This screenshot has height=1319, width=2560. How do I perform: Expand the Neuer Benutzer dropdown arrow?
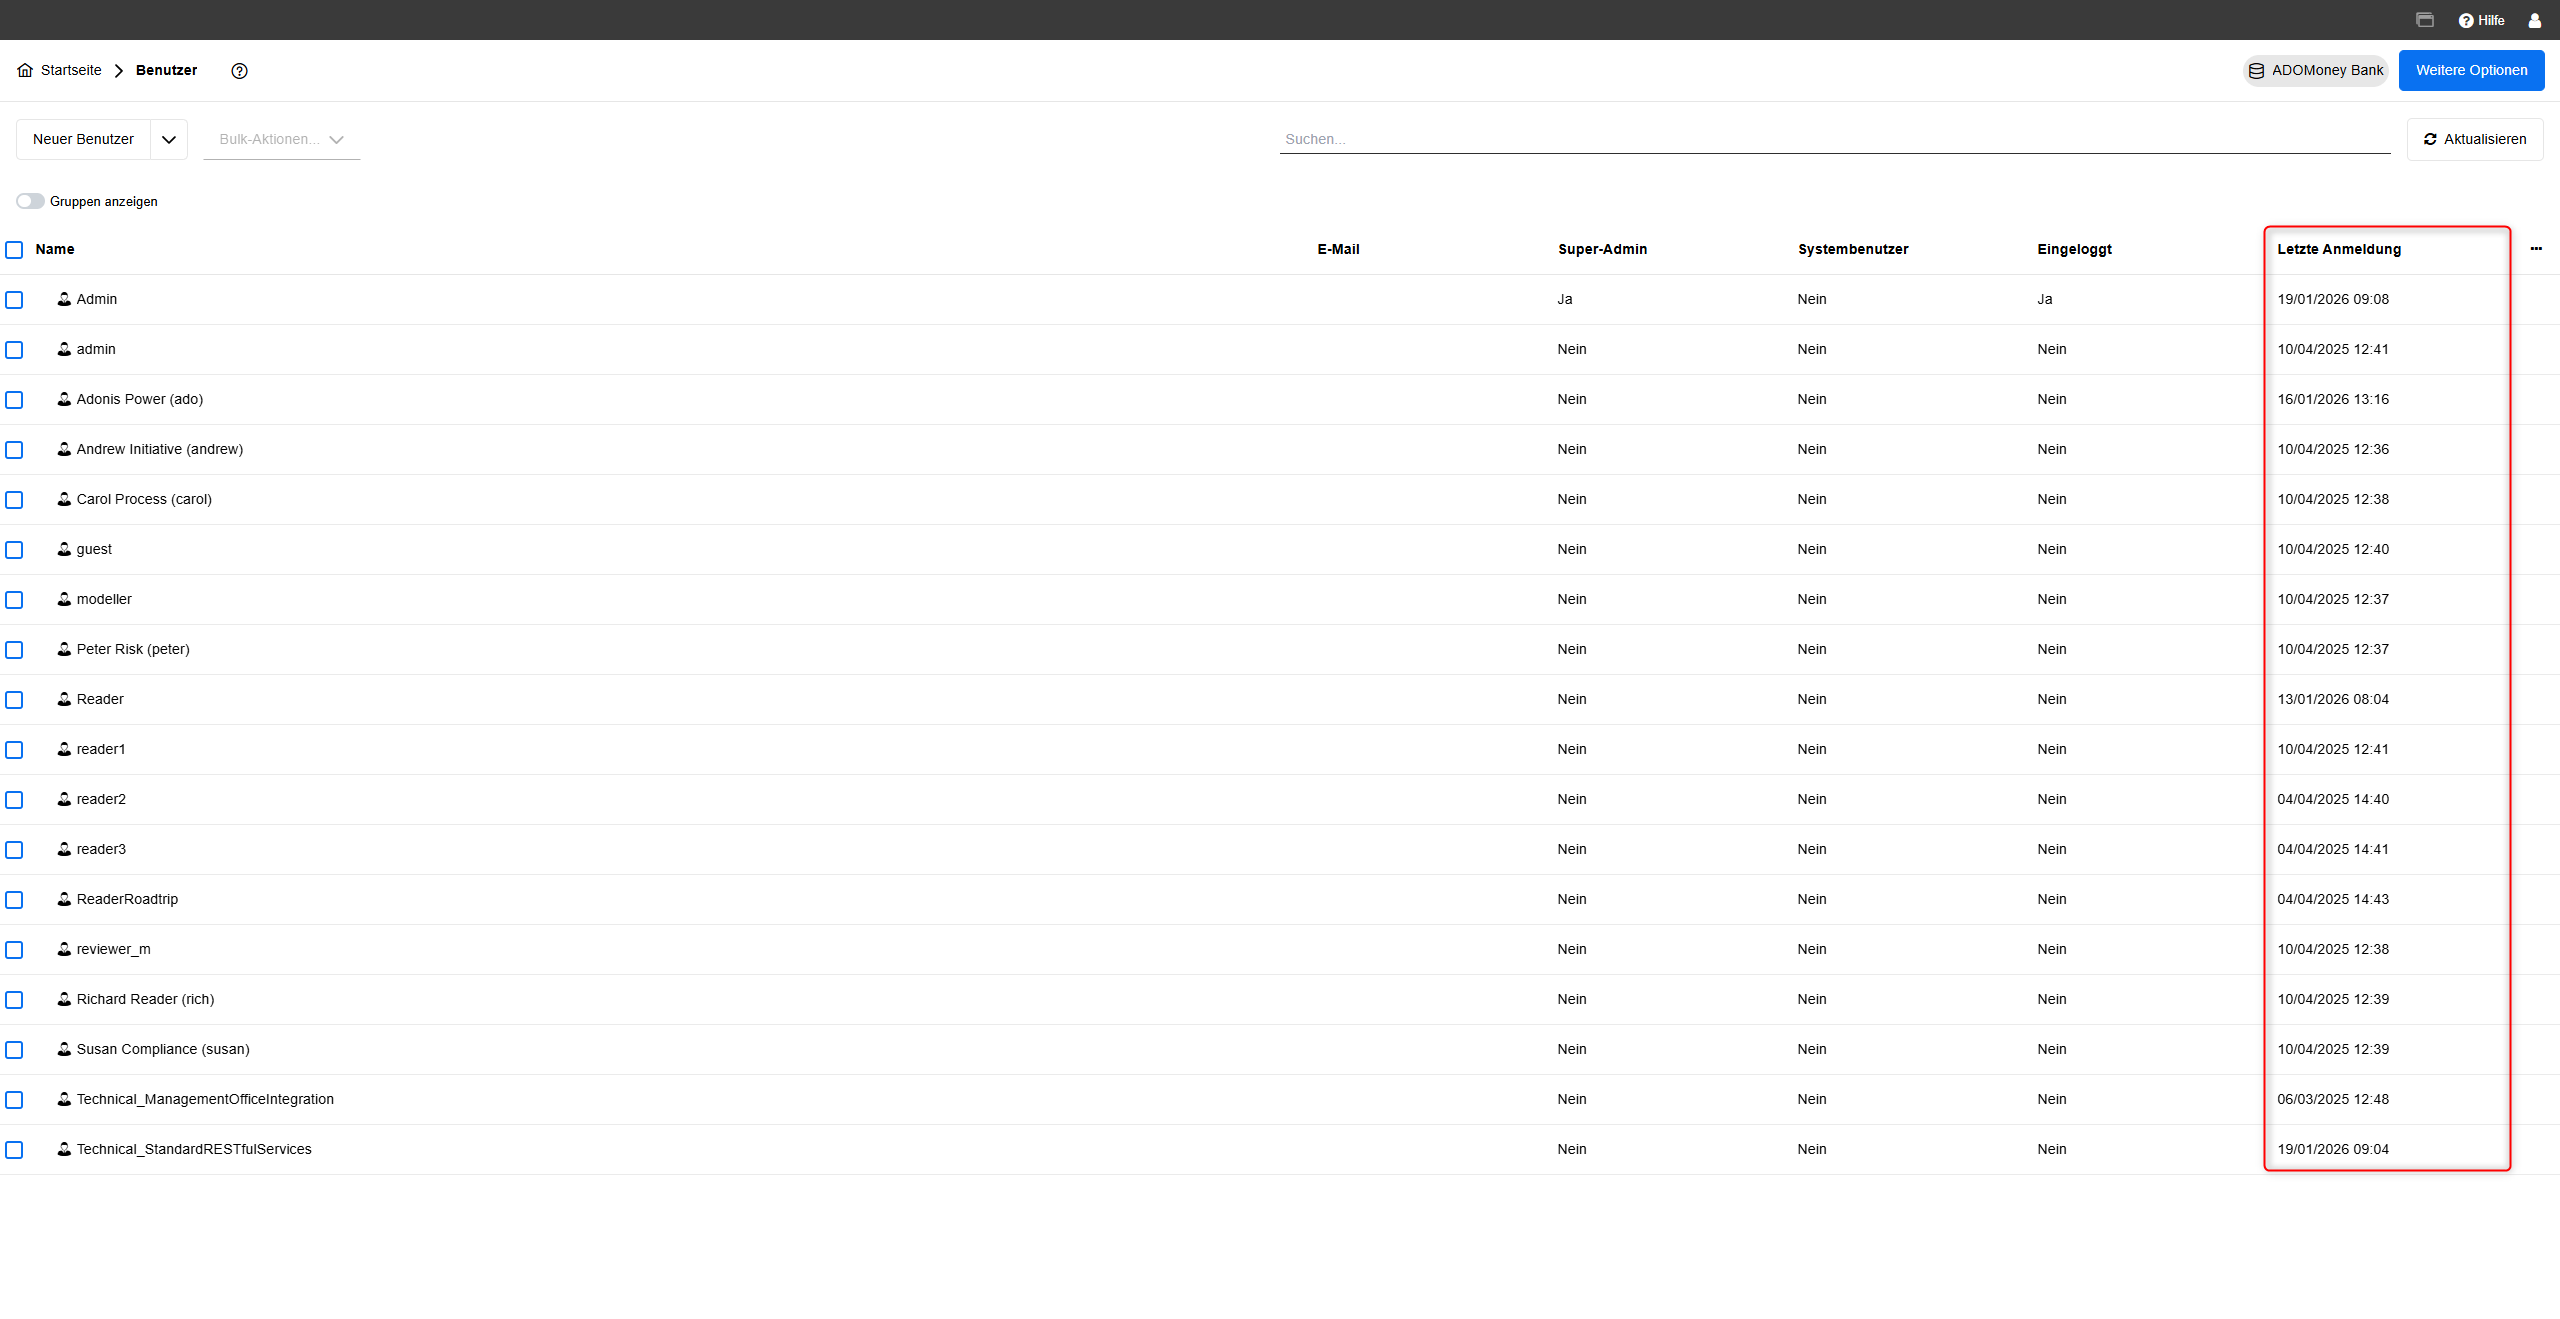(169, 140)
